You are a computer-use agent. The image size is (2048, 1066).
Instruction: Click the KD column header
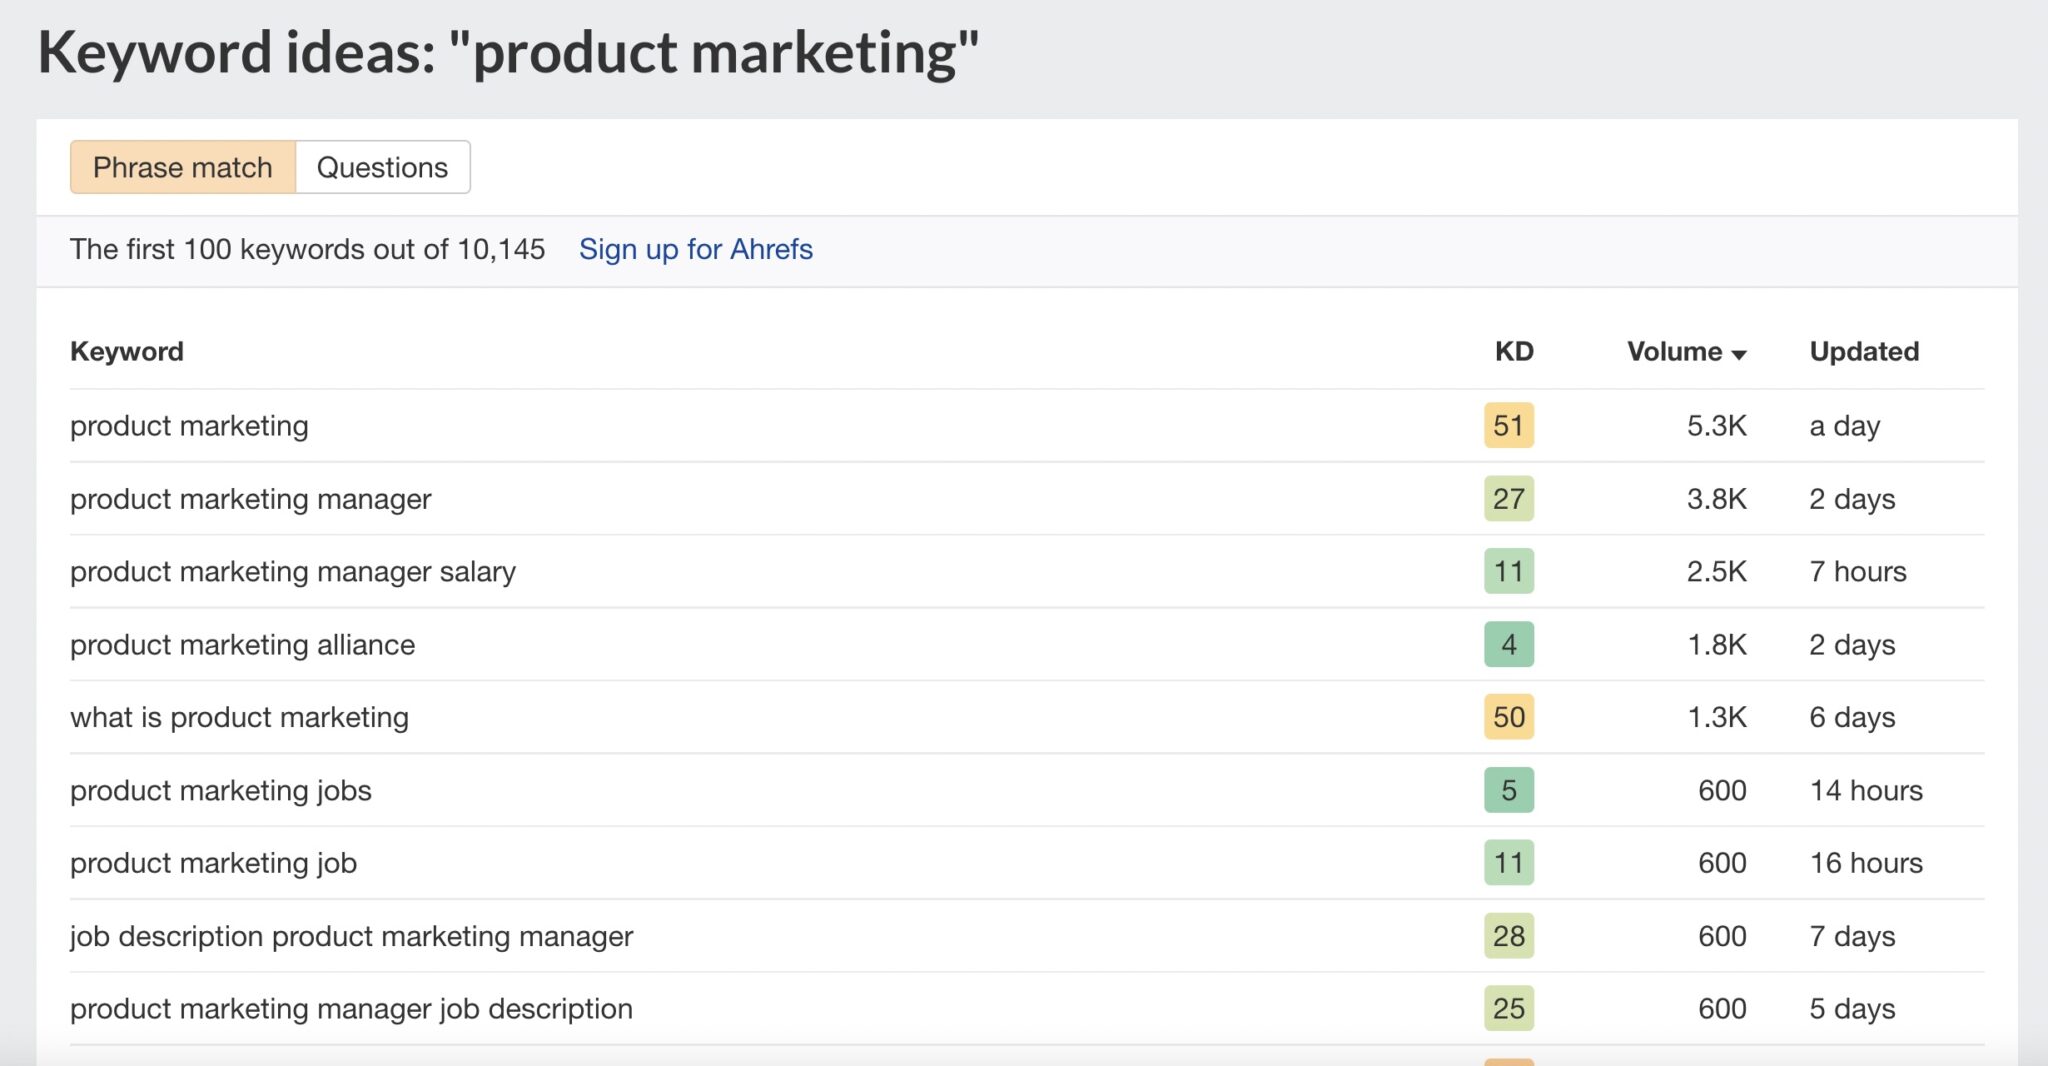click(x=1514, y=351)
